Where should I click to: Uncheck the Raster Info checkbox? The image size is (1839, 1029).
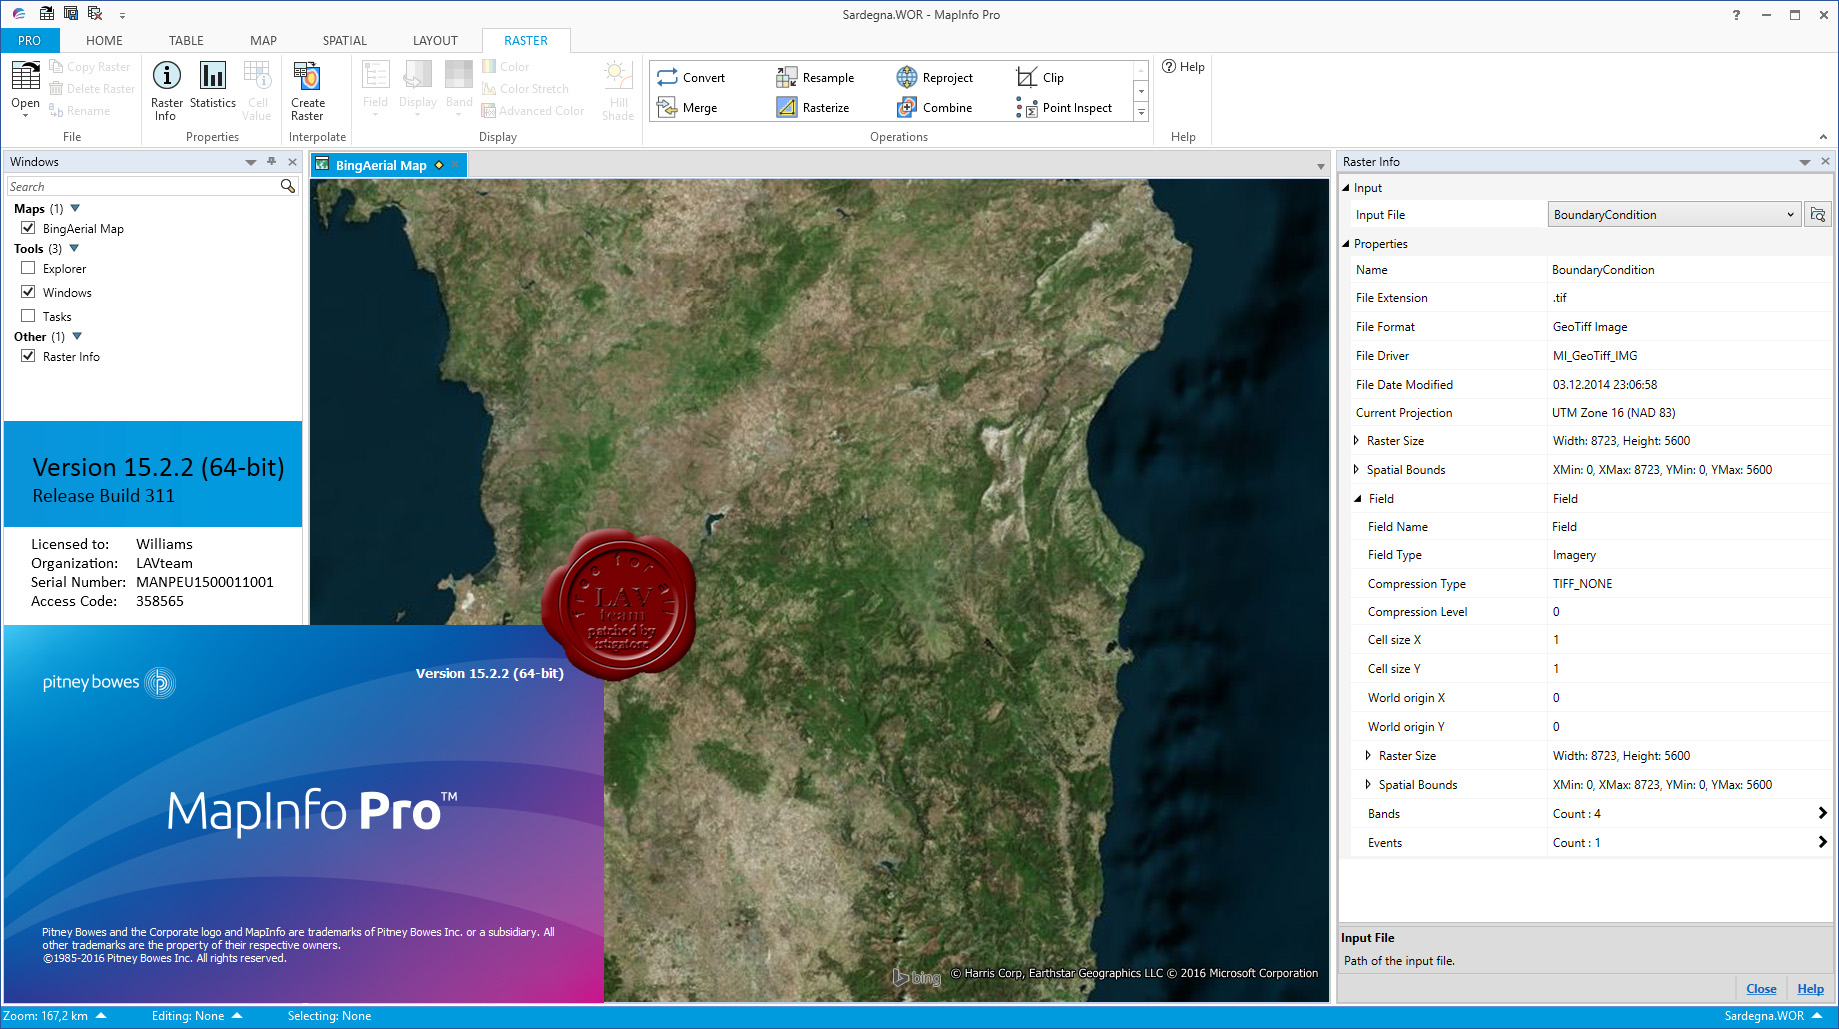point(28,356)
